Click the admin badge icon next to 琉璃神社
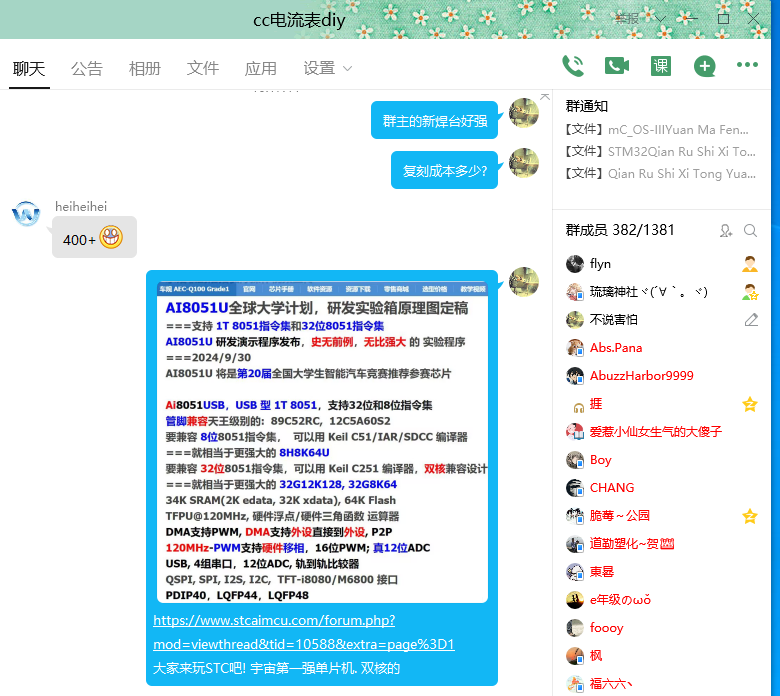 click(x=750, y=292)
